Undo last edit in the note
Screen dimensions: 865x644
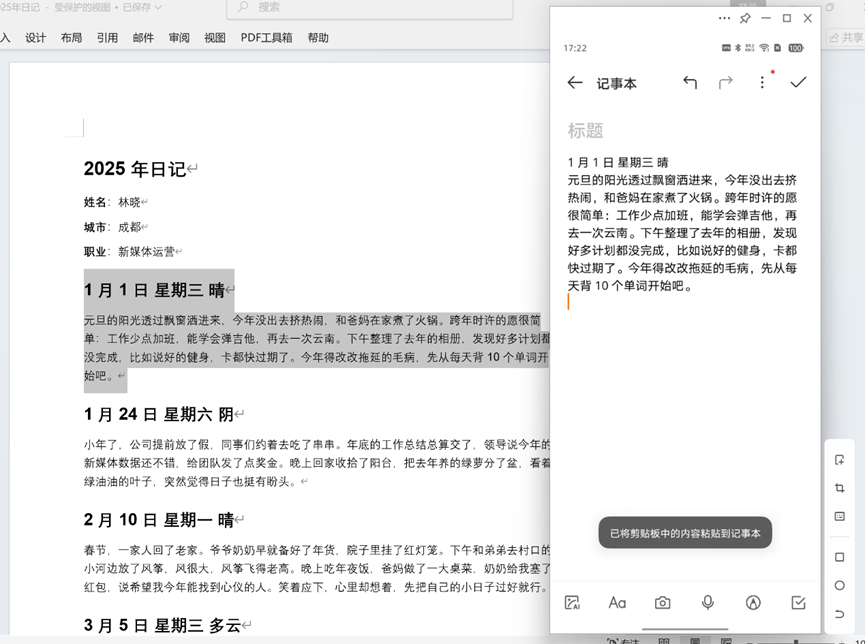pyautogui.click(x=690, y=82)
